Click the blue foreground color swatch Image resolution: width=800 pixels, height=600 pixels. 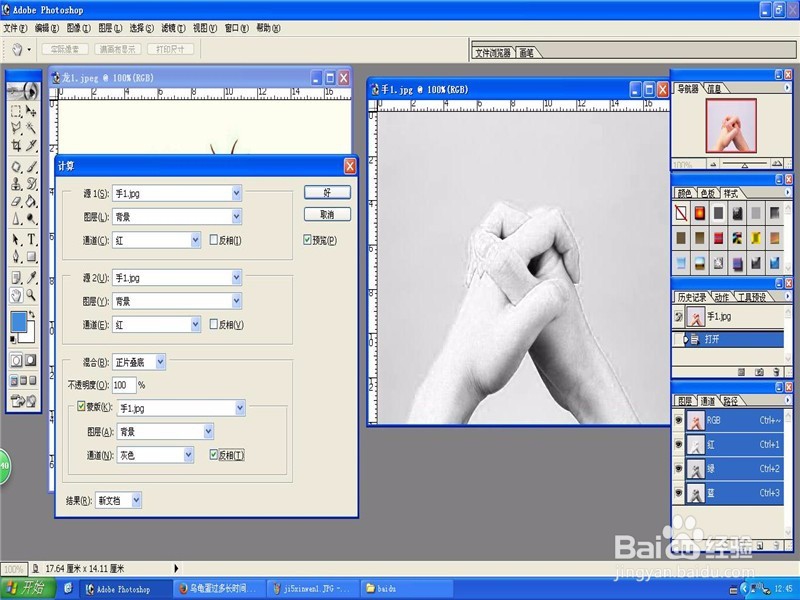(x=19, y=321)
